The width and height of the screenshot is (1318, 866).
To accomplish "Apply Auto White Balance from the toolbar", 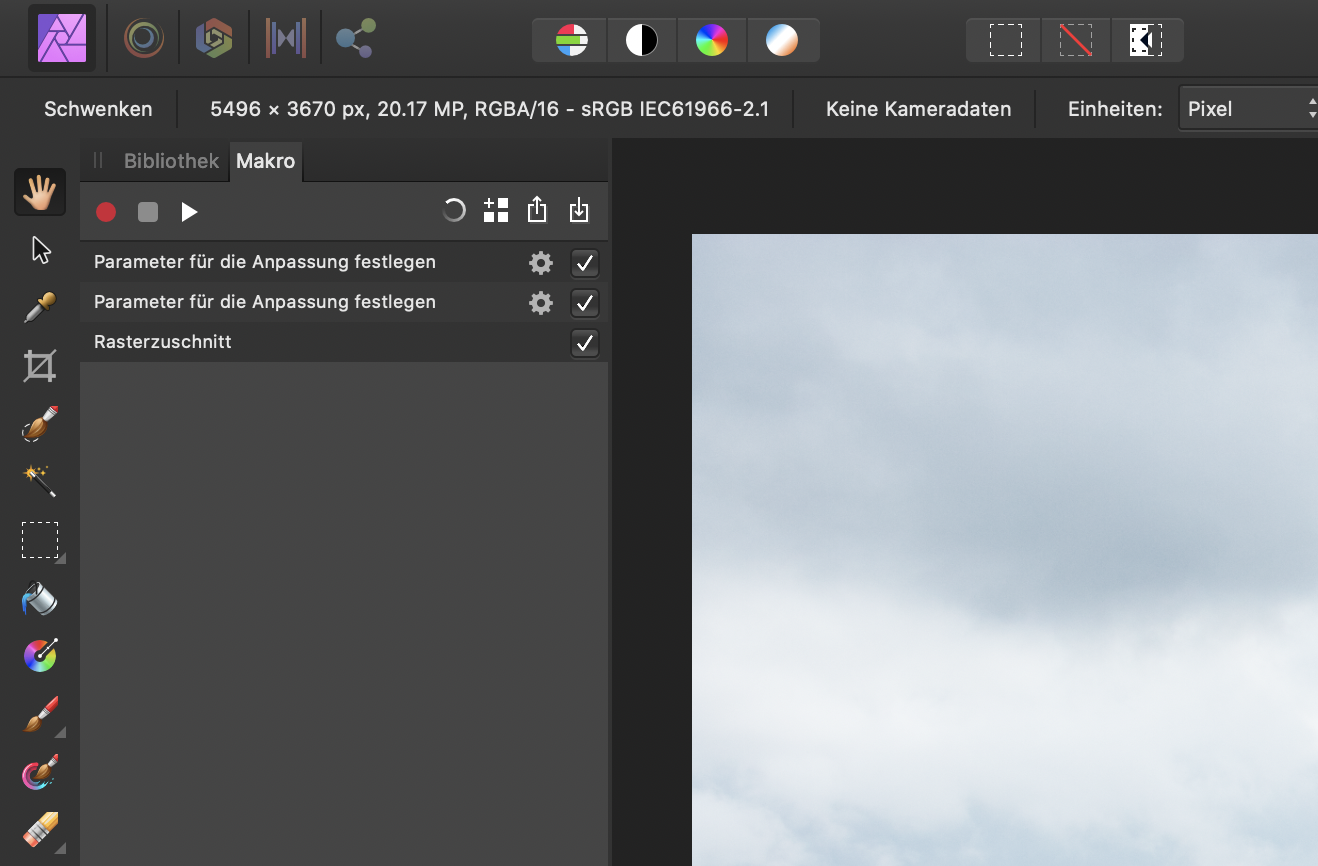I will click(x=782, y=40).
